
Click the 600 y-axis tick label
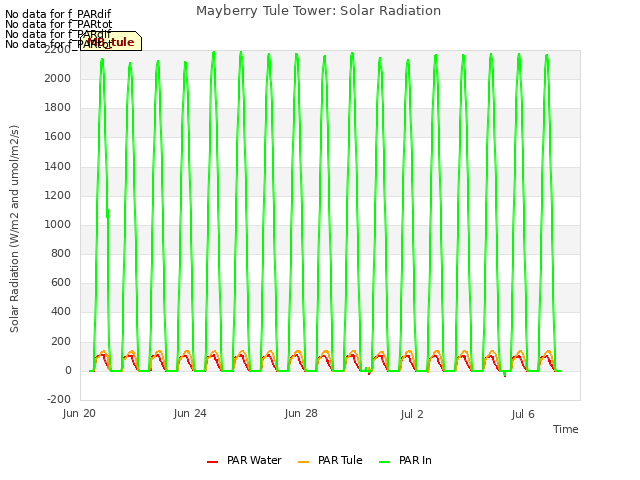[61, 282]
